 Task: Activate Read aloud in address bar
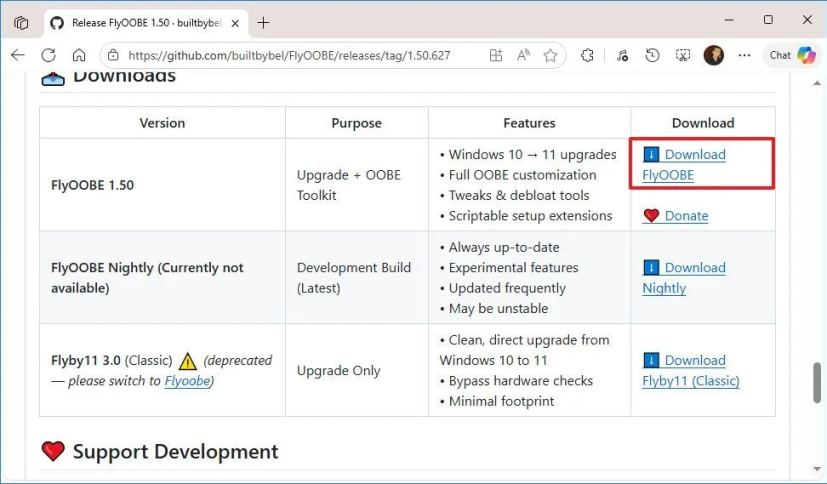tap(523, 56)
